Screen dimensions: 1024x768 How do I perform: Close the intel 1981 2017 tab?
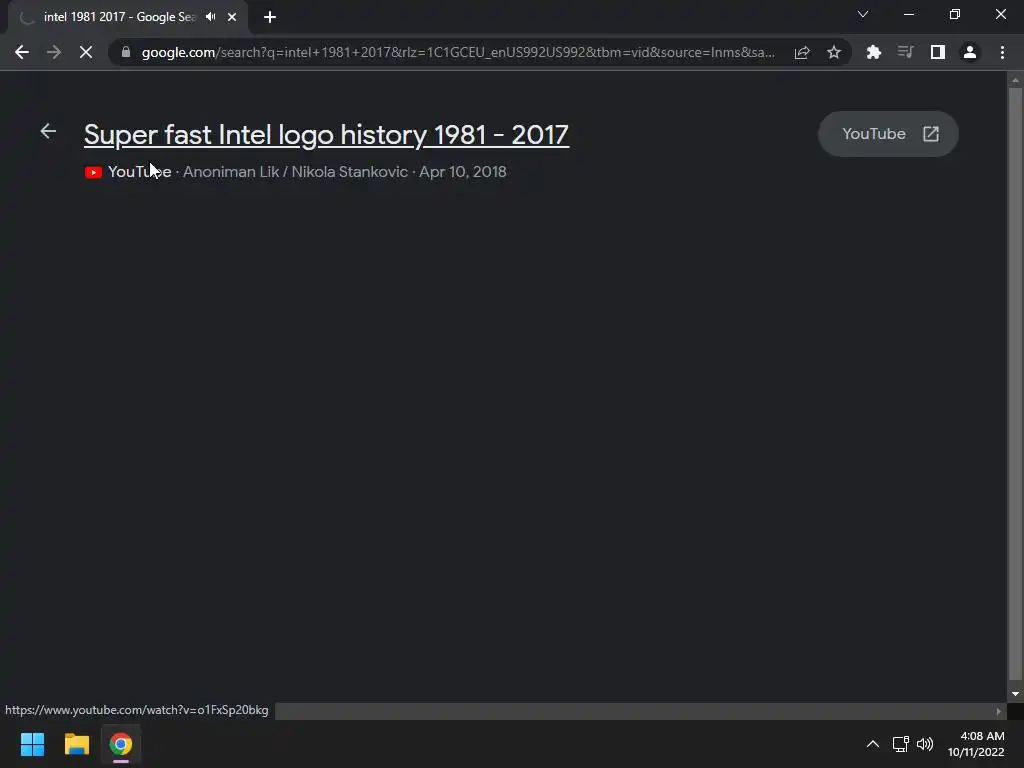click(x=232, y=17)
